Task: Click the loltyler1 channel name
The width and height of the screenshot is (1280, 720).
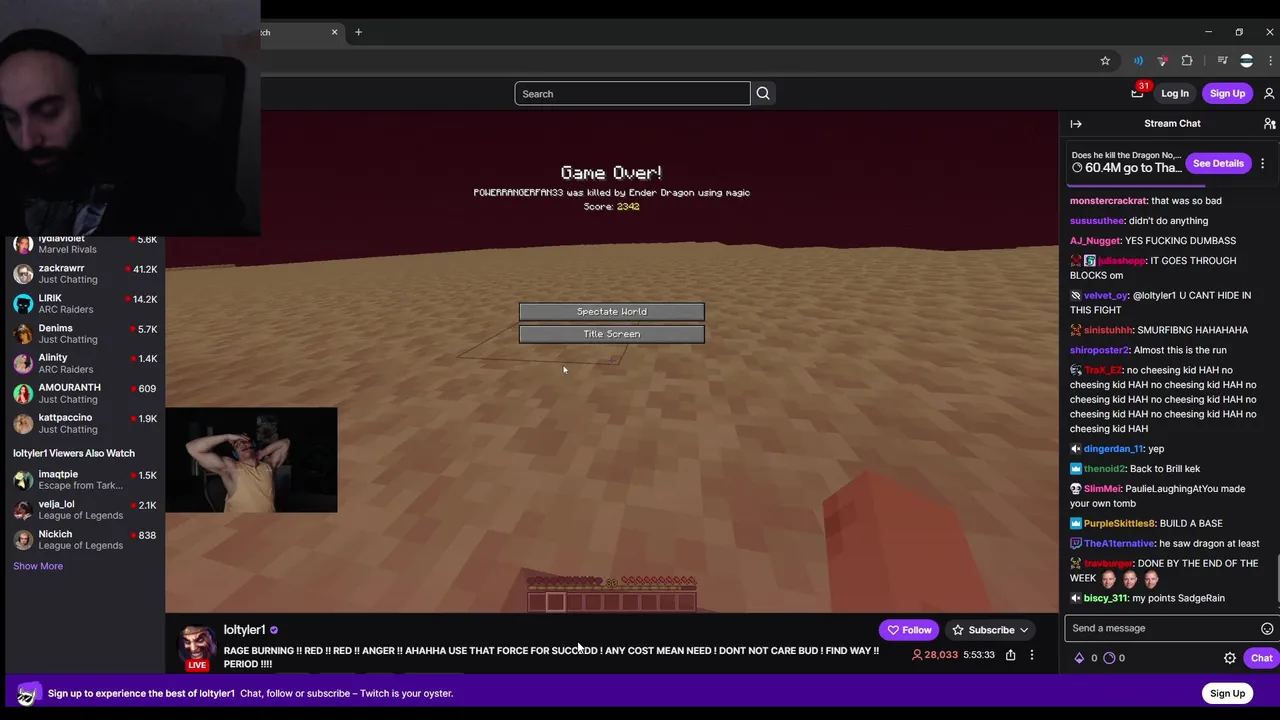Action: pos(244,630)
